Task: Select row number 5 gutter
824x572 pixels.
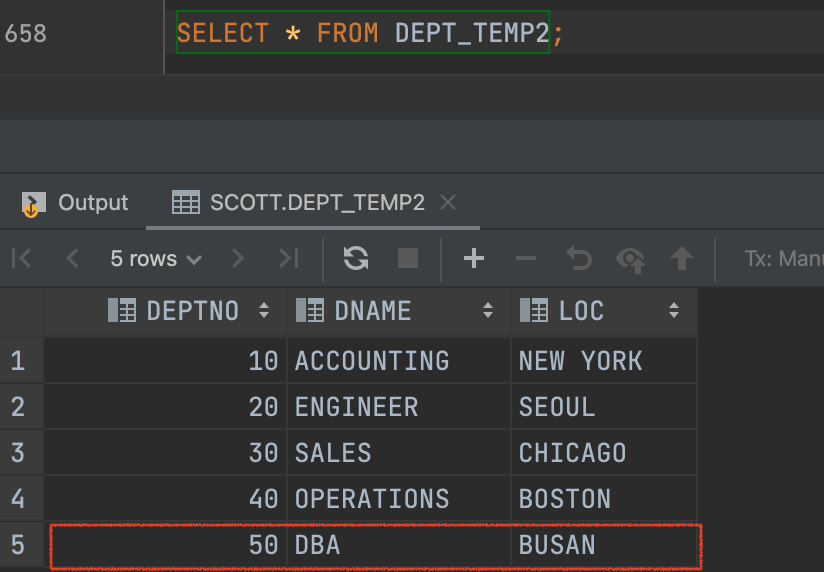Action: [21, 545]
